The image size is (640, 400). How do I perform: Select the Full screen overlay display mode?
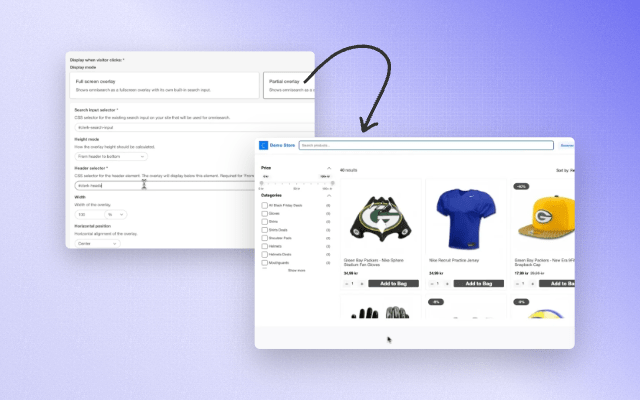pyautogui.click(x=164, y=85)
